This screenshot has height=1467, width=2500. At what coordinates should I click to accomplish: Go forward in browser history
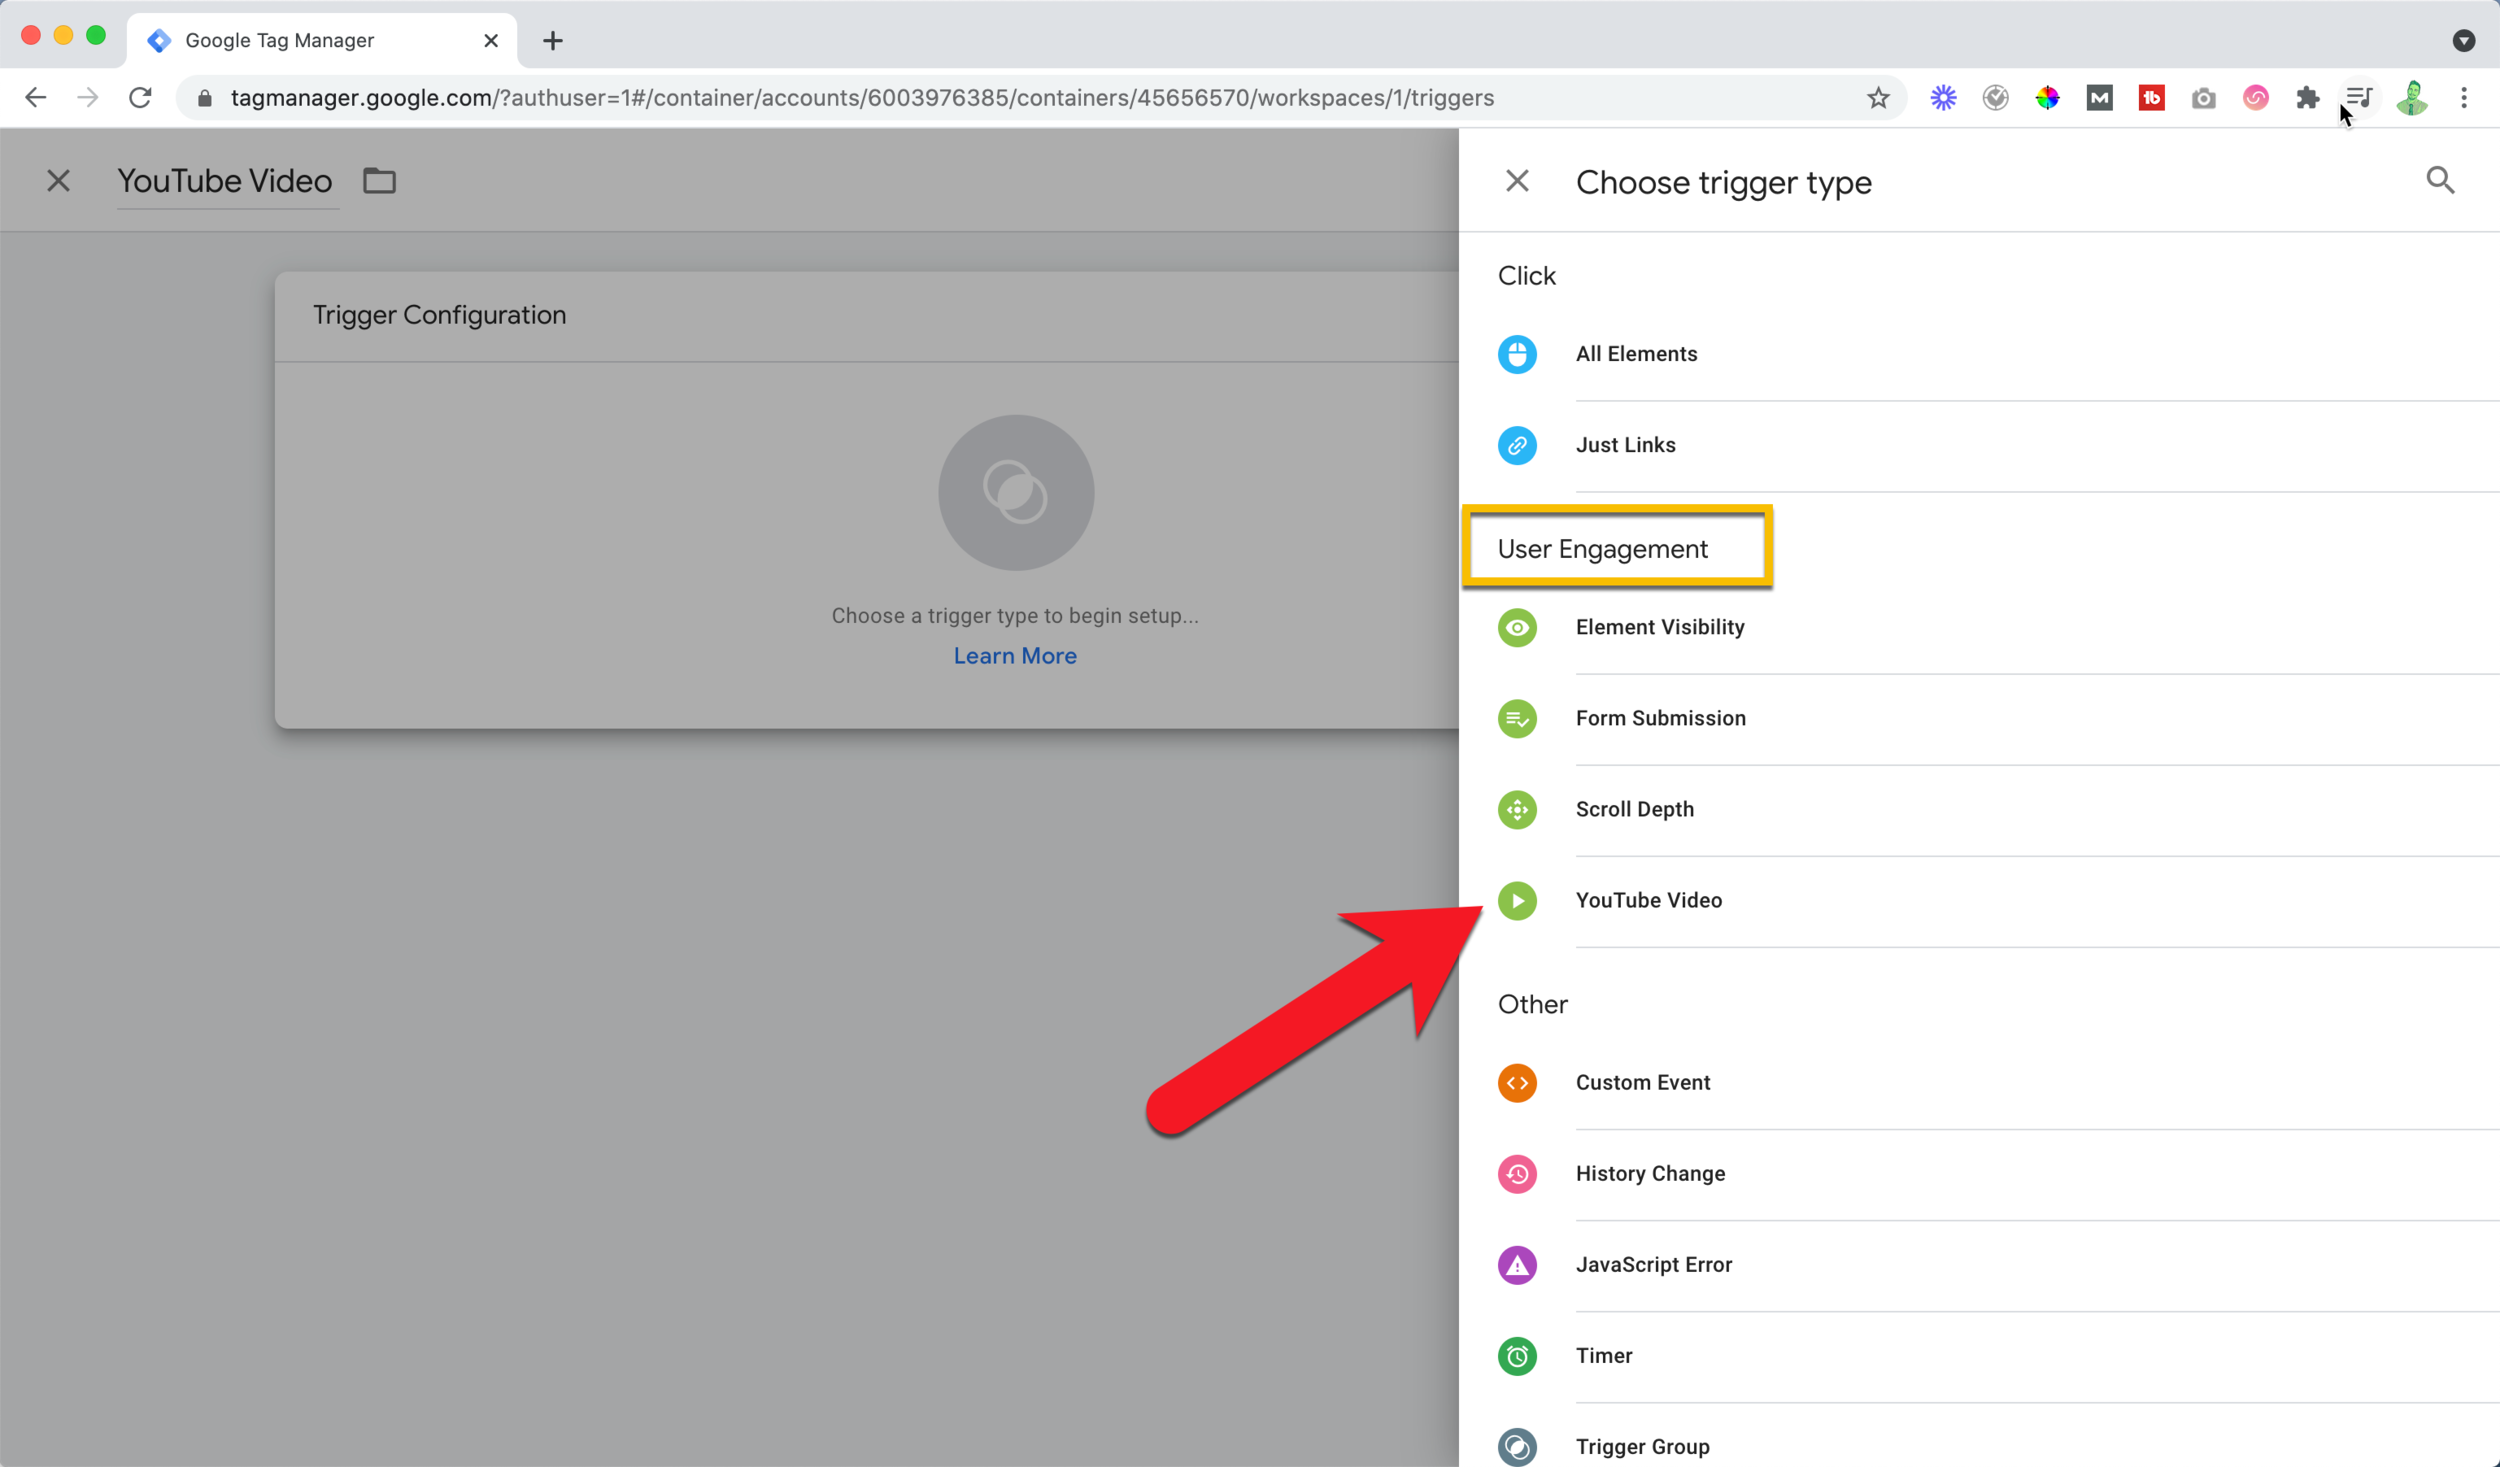tap(88, 97)
